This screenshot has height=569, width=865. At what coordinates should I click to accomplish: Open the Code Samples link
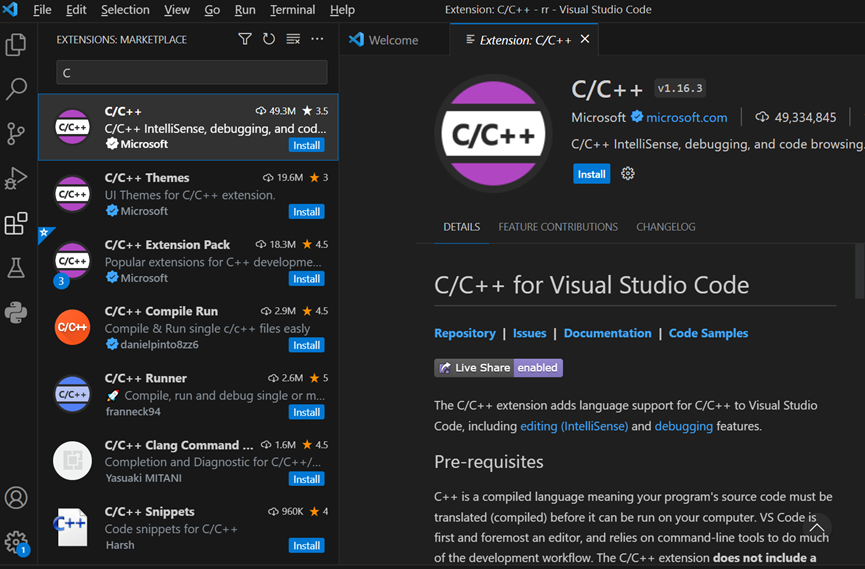pyautogui.click(x=708, y=333)
